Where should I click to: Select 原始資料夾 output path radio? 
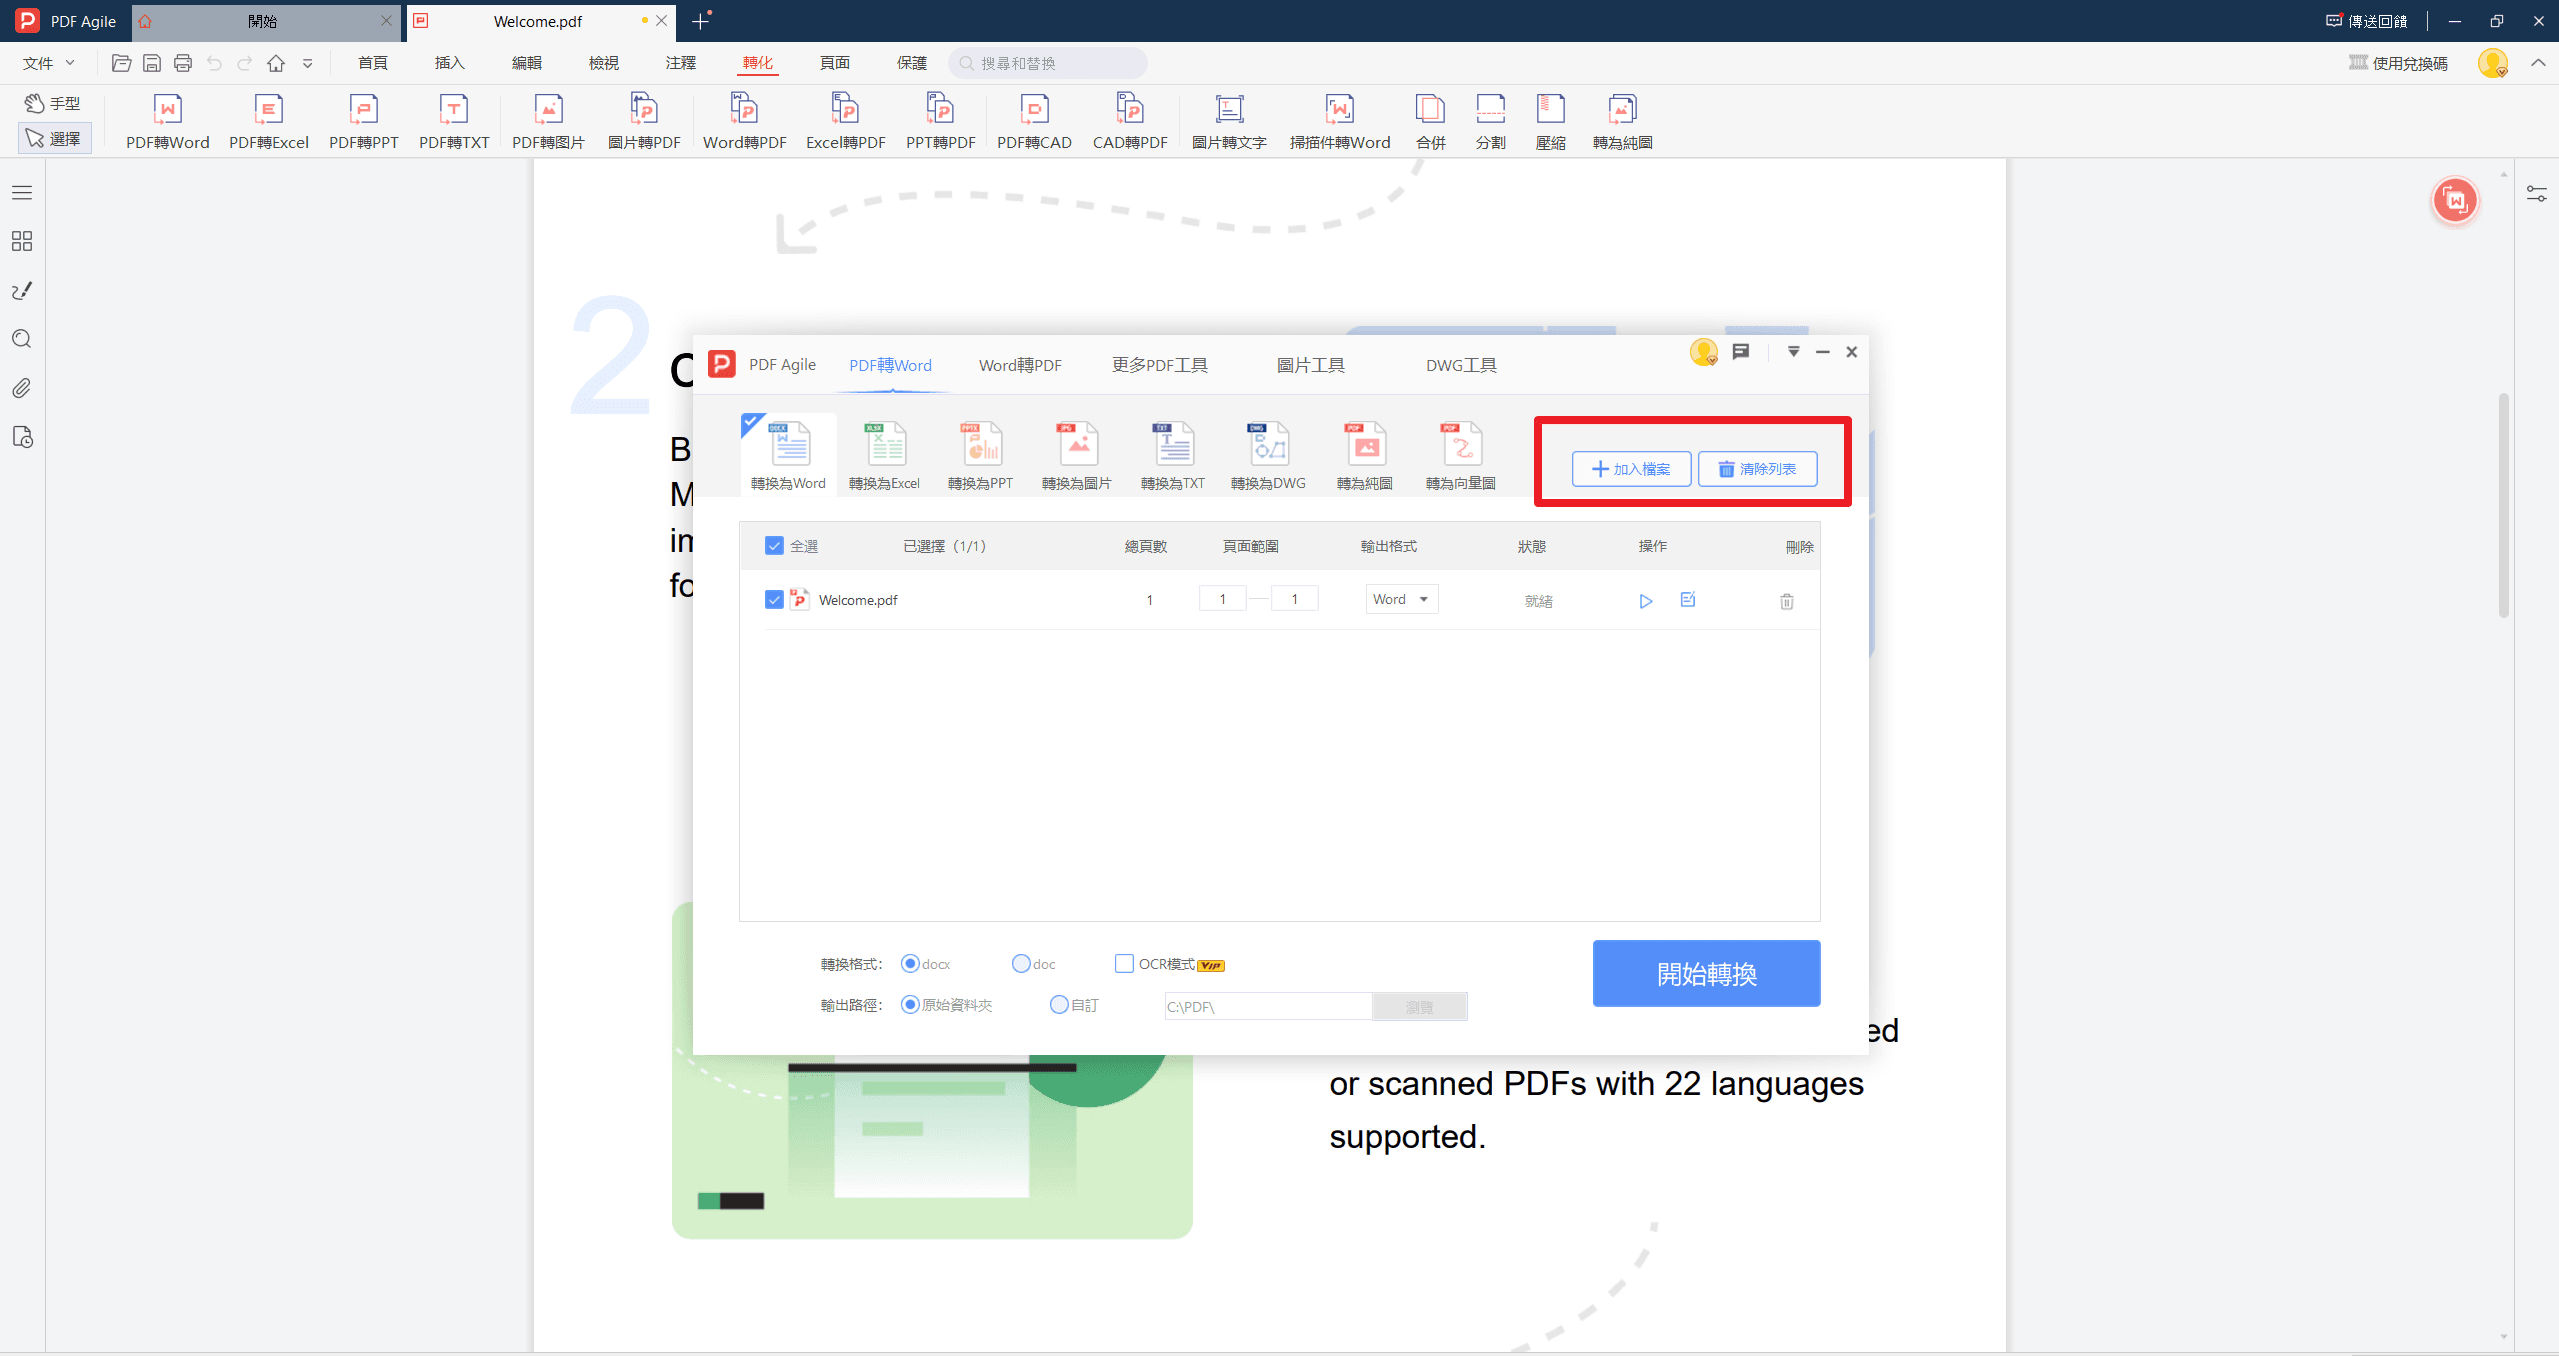pyautogui.click(x=909, y=1004)
